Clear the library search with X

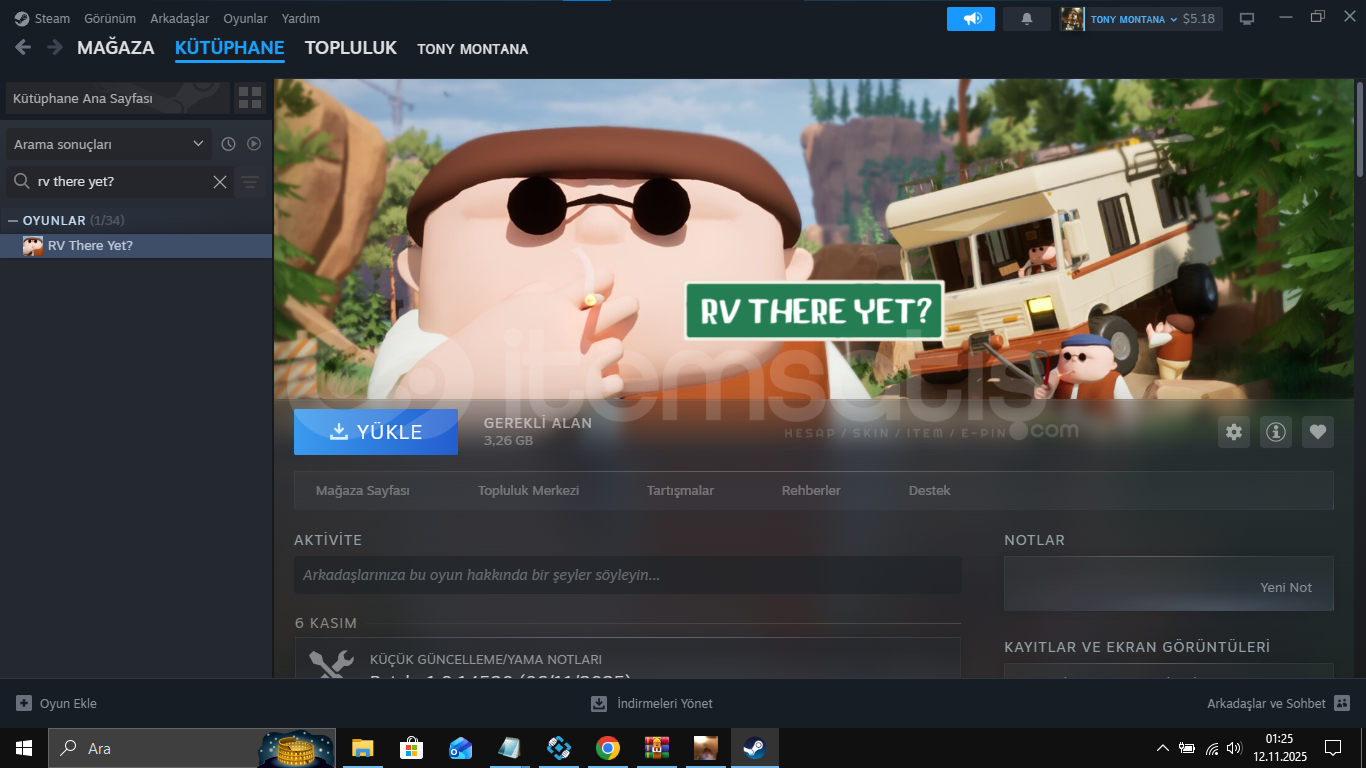tap(220, 182)
